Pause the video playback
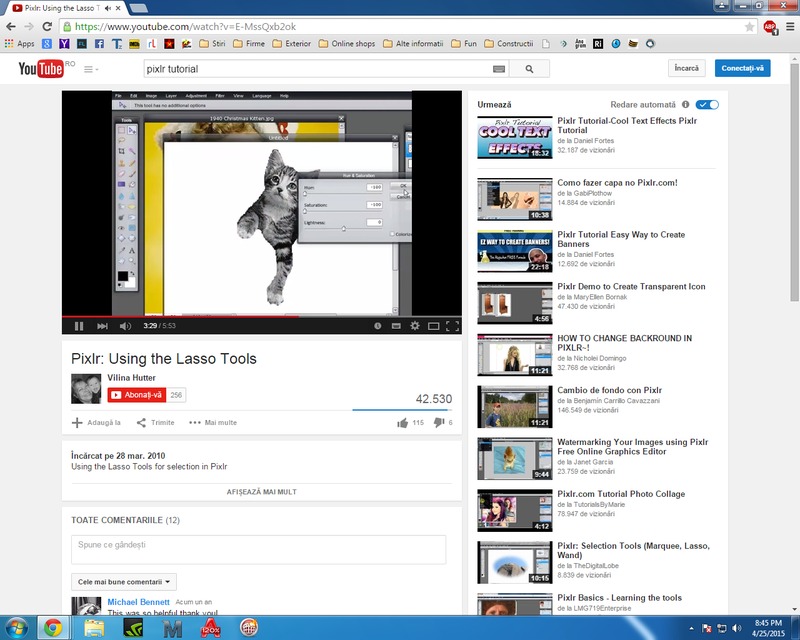The height and width of the screenshot is (640, 800). click(x=79, y=326)
